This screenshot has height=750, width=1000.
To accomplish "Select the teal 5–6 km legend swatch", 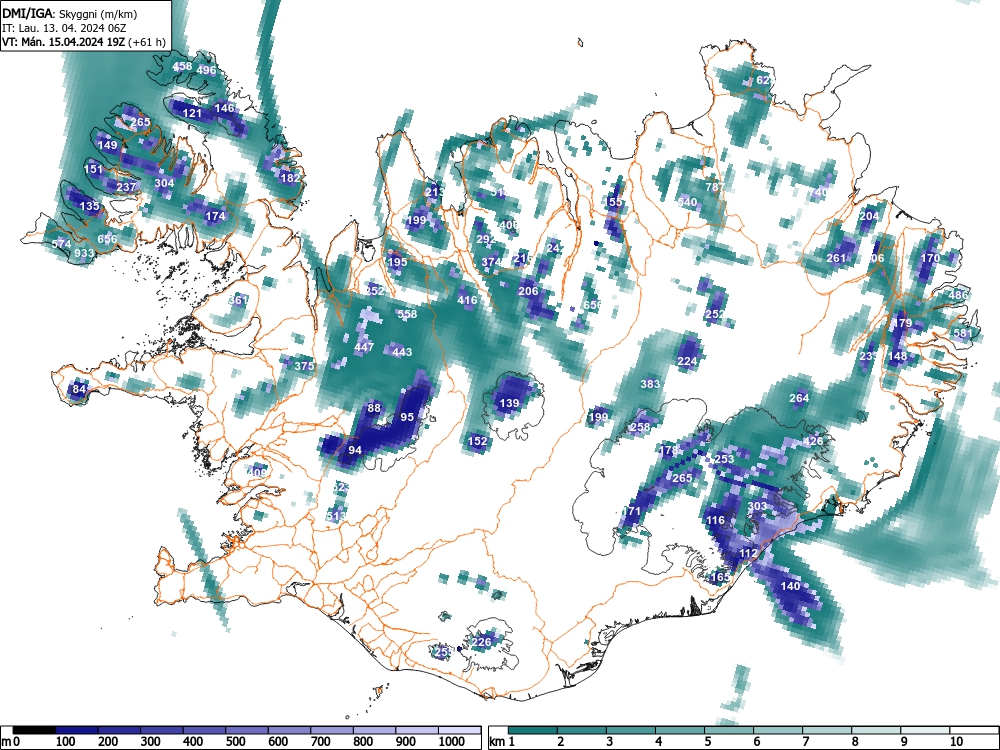I will [729, 730].
